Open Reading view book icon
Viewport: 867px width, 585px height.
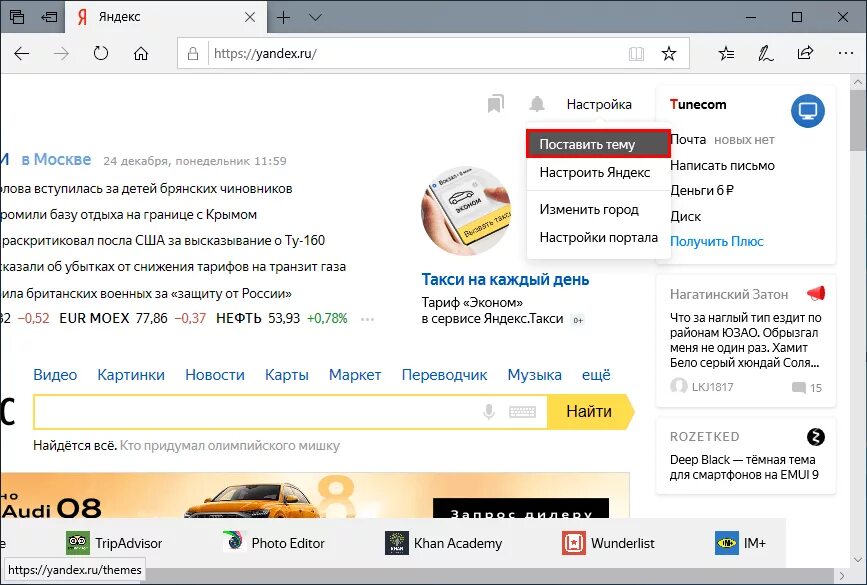(x=636, y=54)
